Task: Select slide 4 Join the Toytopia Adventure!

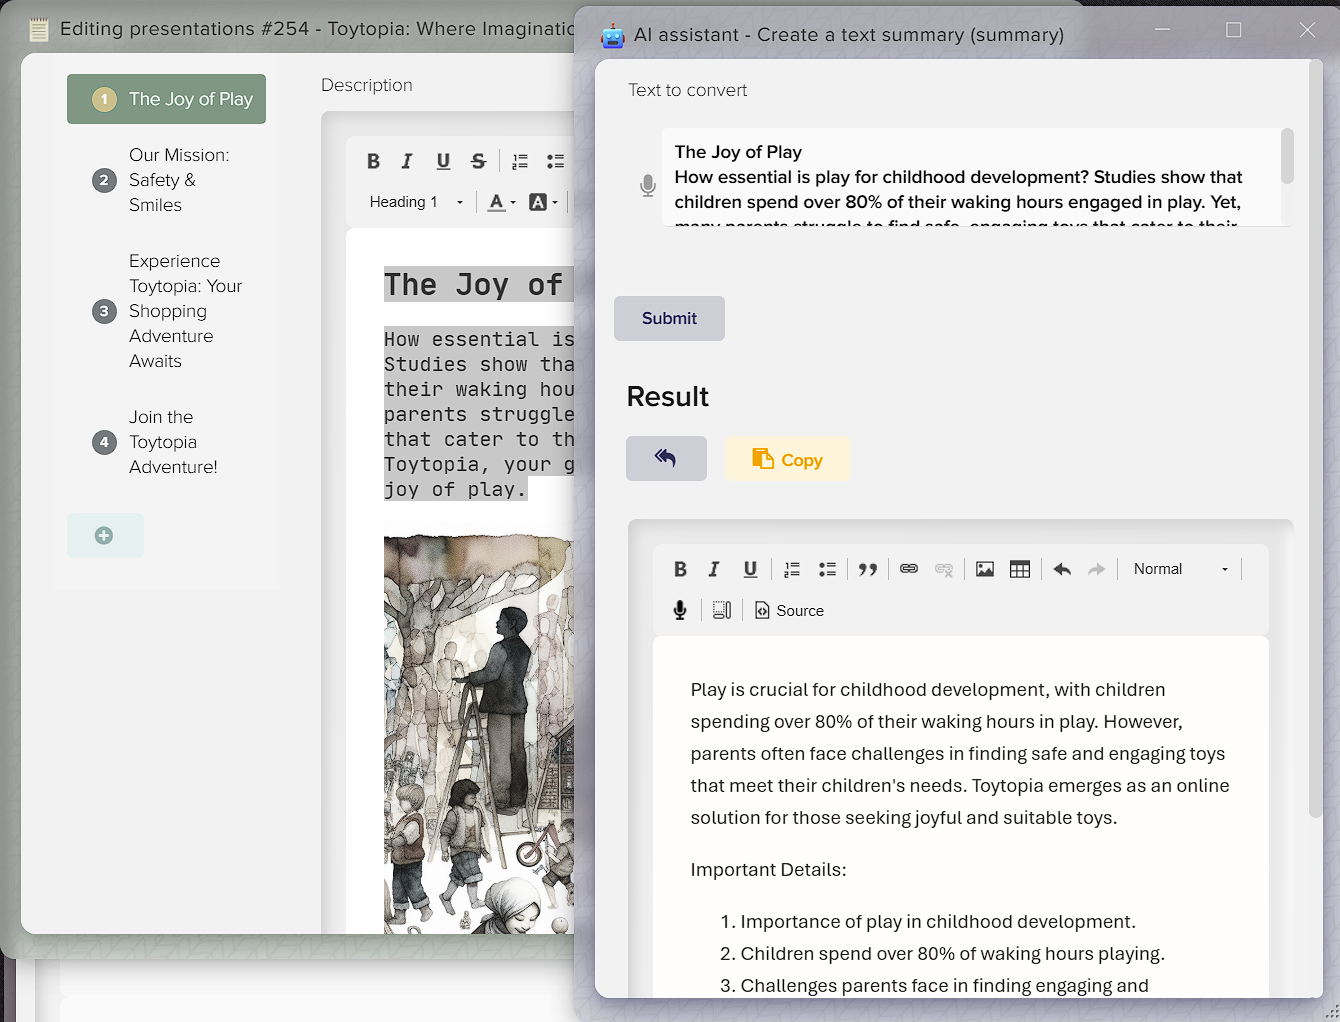Action: pyautogui.click(x=166, y=442)
